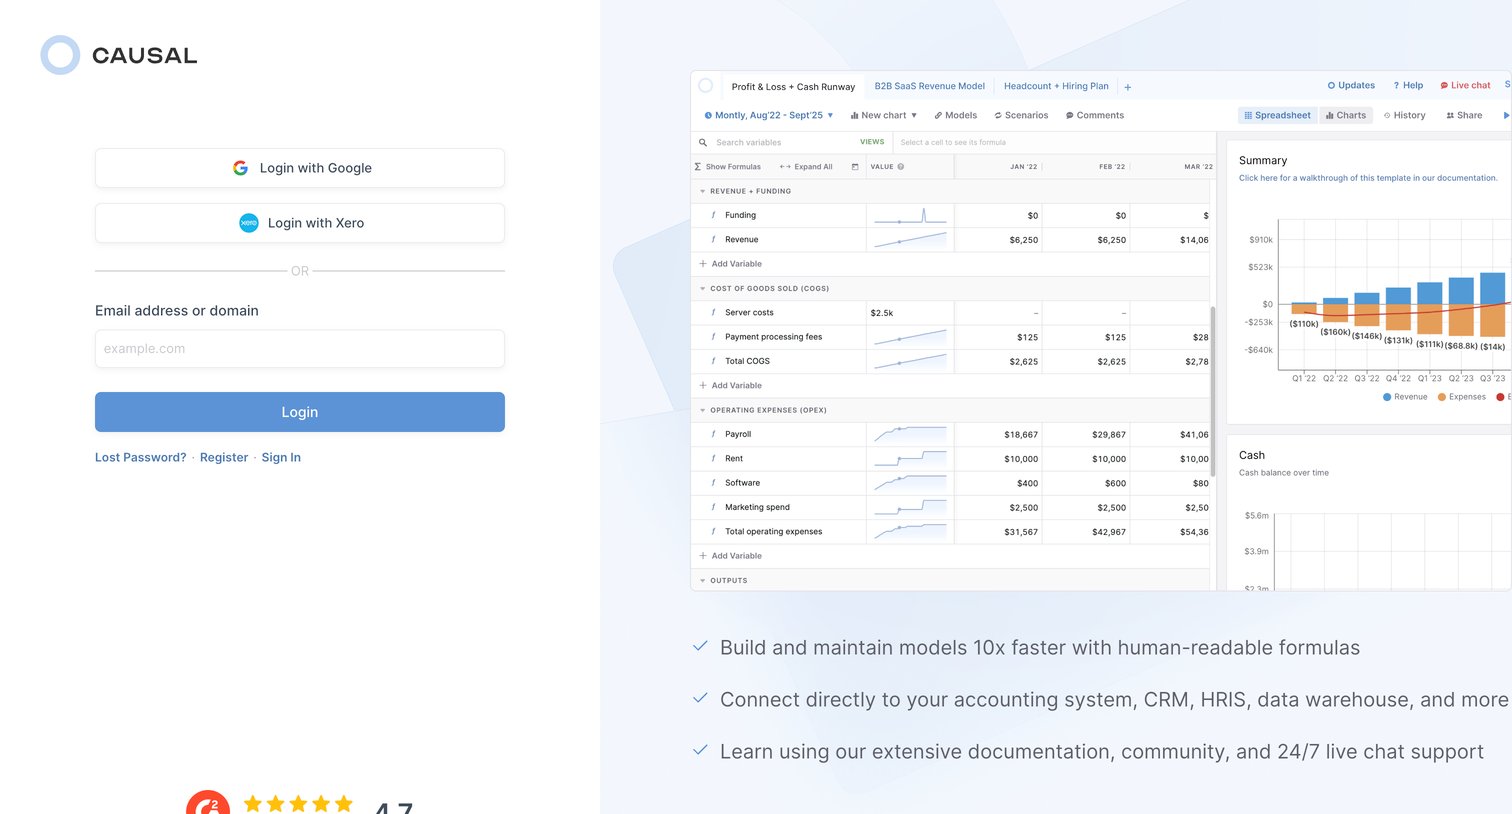This screenshot has width=1512, height=814.
Task: Click the G2 badge logo
Action: click(208, 803)
